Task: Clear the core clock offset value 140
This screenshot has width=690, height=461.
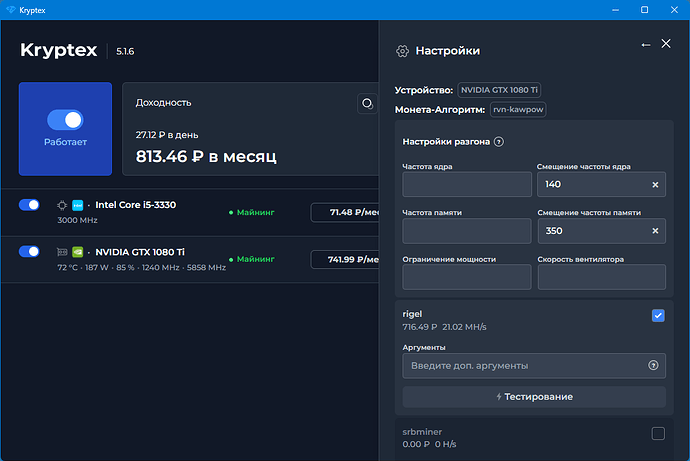Action: [655, 185]
